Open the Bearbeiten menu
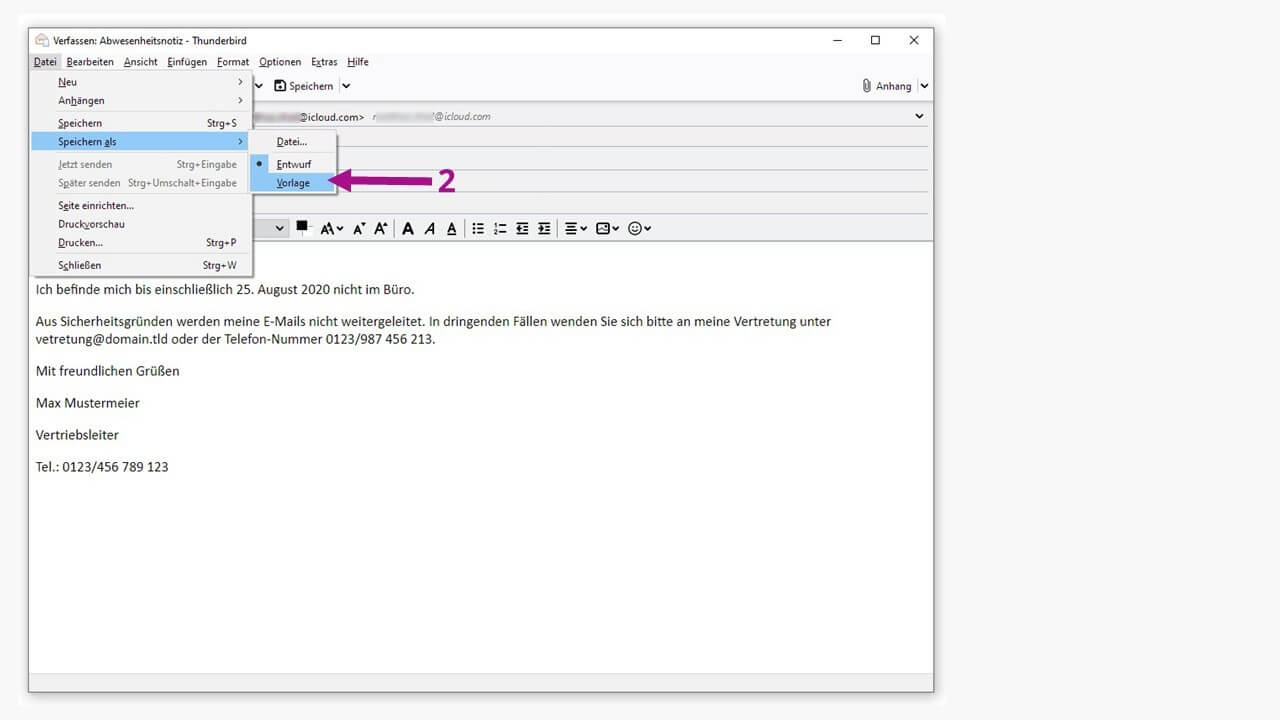The width and height of the screenshot is (1280, 720). (90, 62)
